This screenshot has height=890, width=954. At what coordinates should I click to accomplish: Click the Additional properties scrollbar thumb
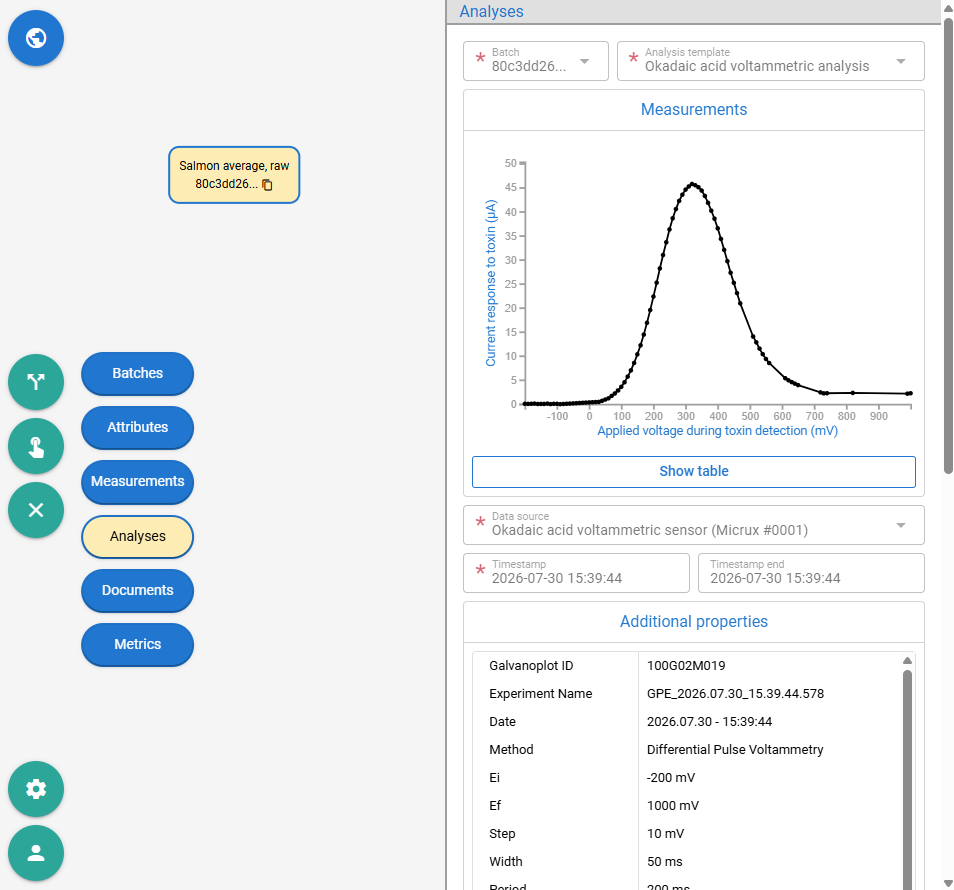pos(907,780)
